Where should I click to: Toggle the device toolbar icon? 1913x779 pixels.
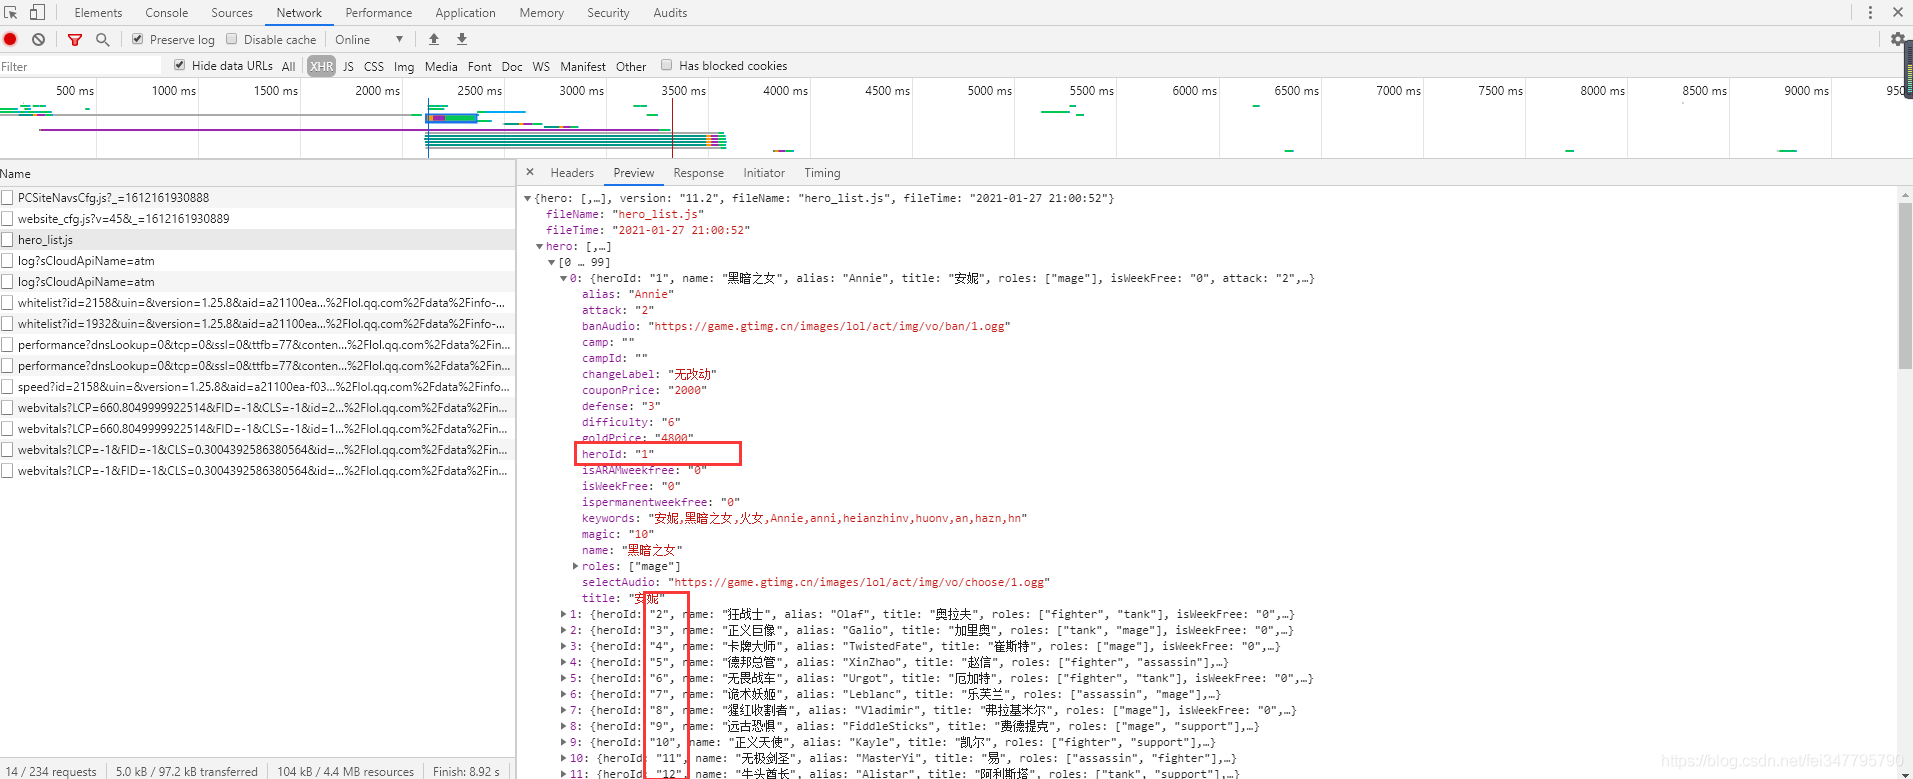(x=37, y=13)
